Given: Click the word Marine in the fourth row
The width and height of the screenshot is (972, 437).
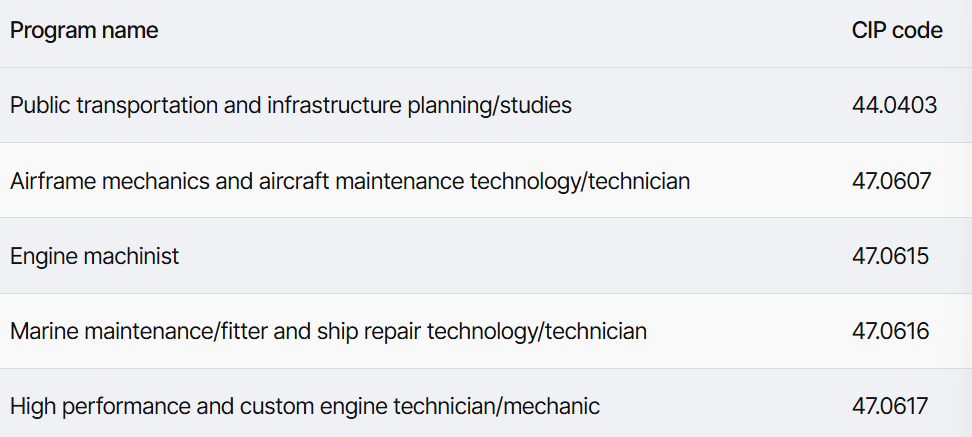Looking at the screenshot, I should (44, 331).
